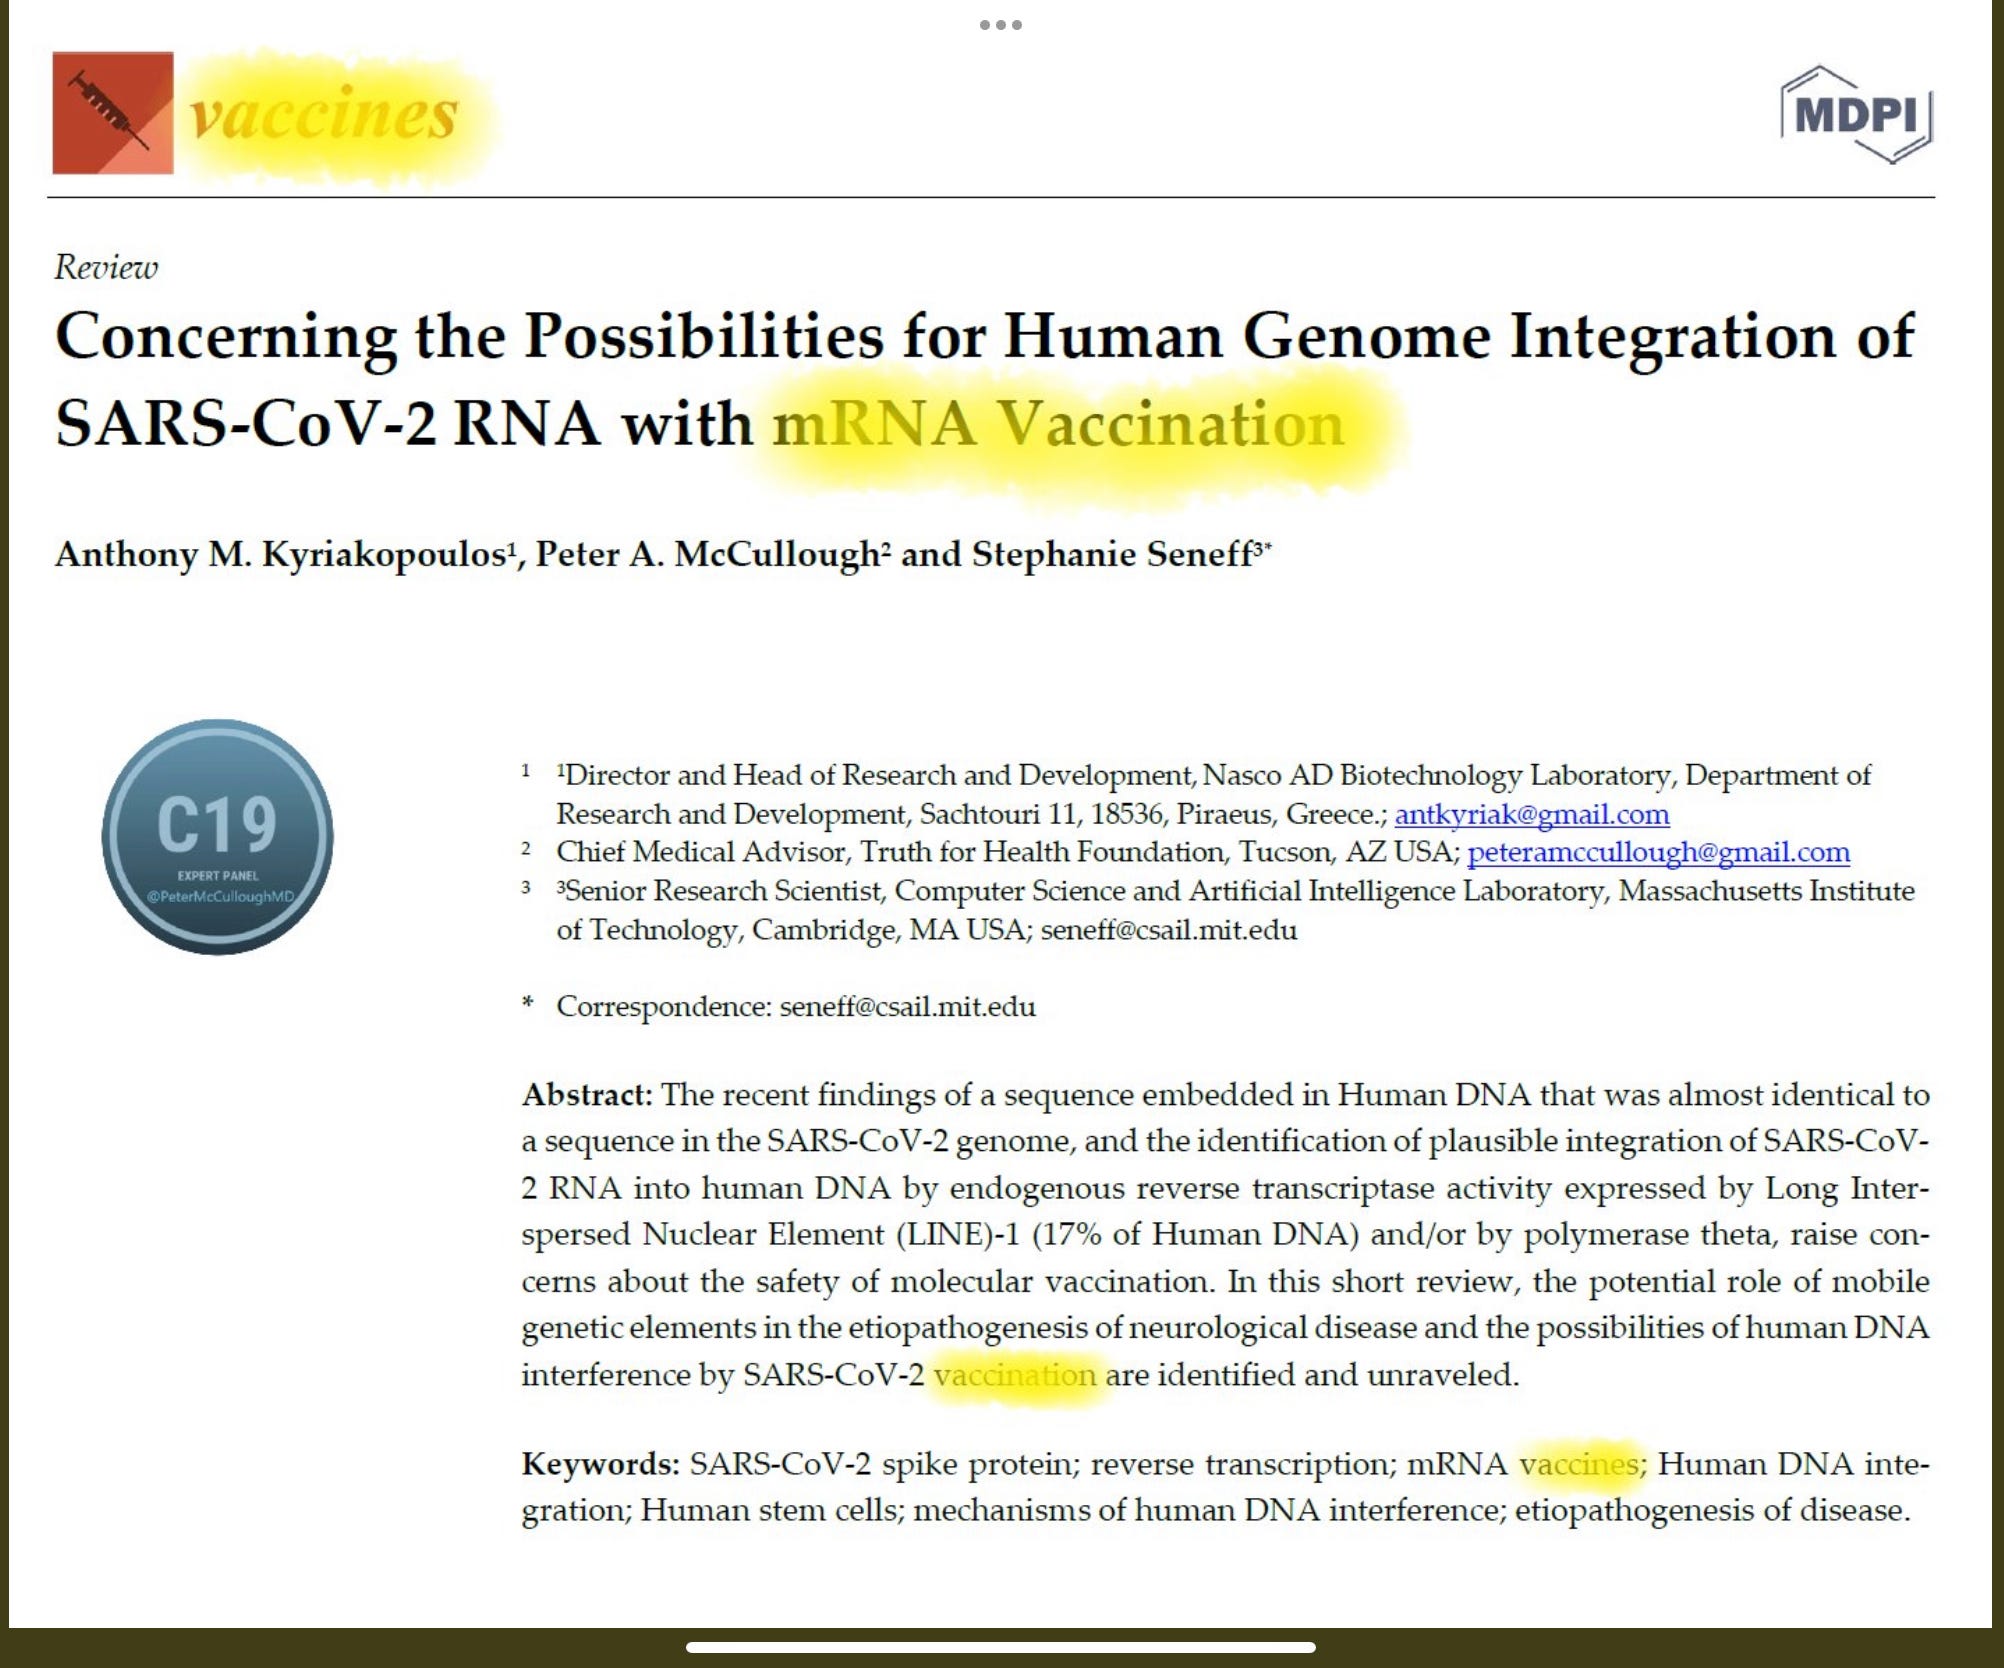The image size is (2004, 1668).
Task: Click 'reverse transcription' keyword
Action: [1241, 1464]
